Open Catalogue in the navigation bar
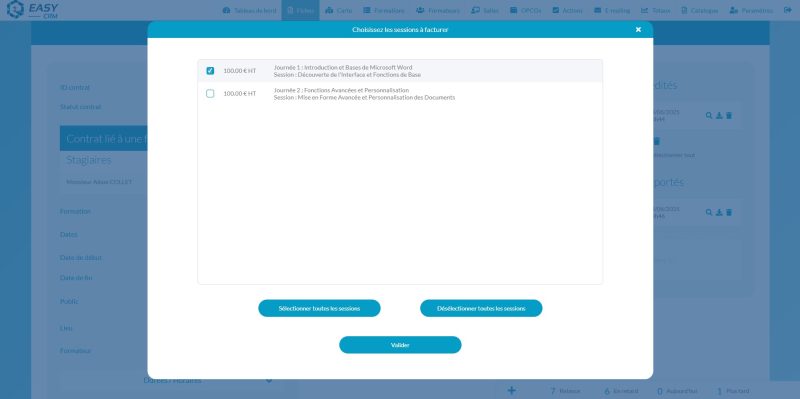The image size is (800, 399). 700,10
